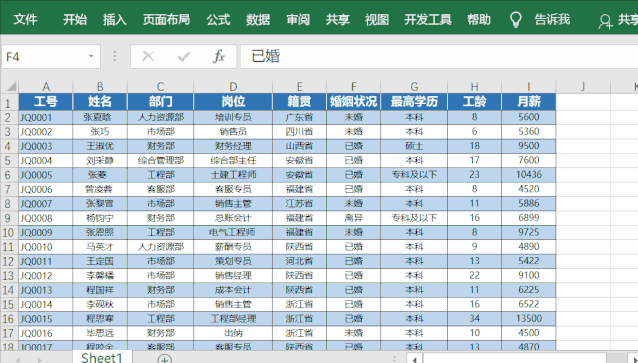Select the 河北省 cell
This screenshot has height=363, width=638.
click(x=299, y=261)
